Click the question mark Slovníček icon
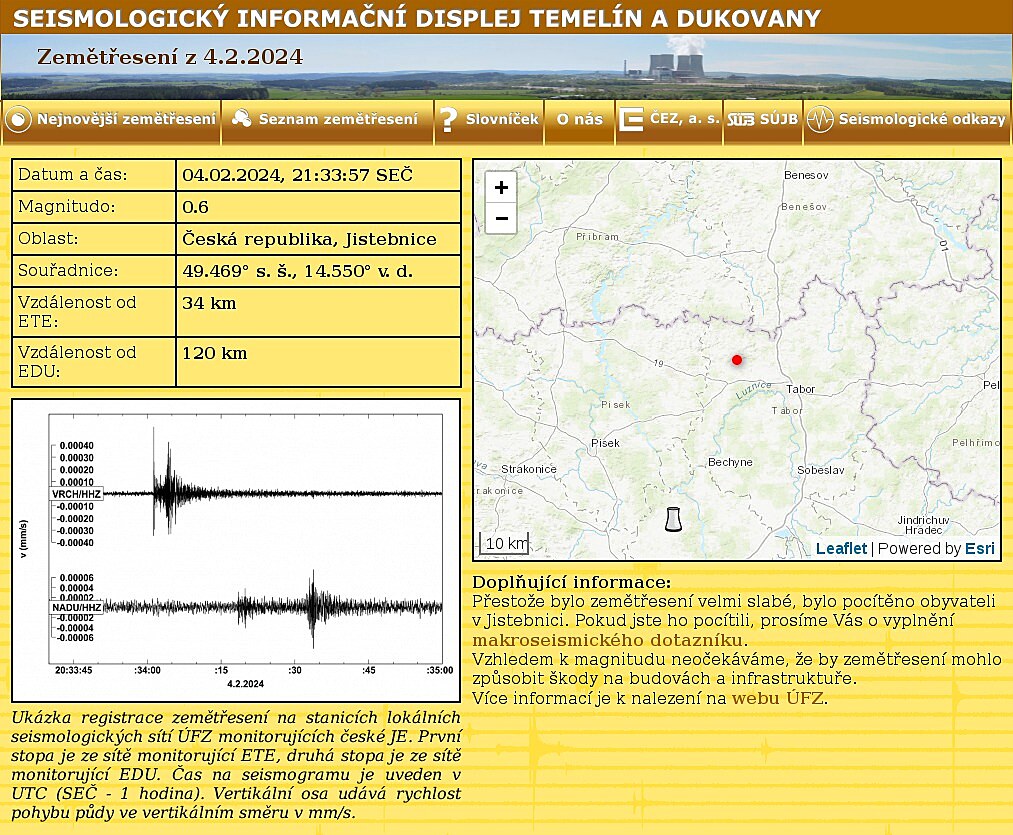 (x=448, y=120)
